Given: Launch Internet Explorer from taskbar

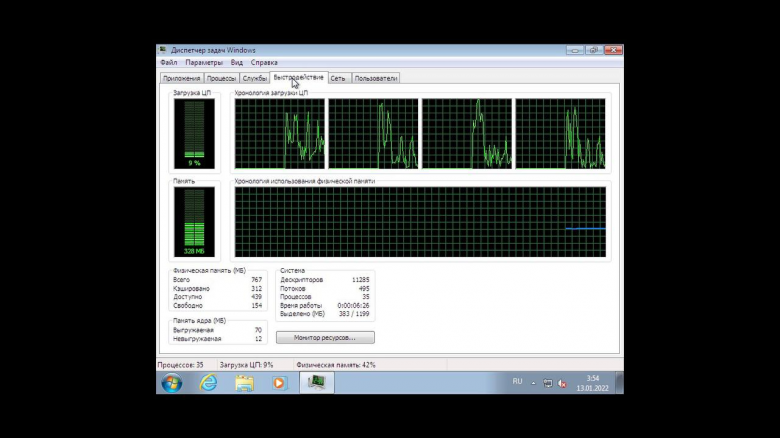Looking at the screenshot, I should 208,383.
